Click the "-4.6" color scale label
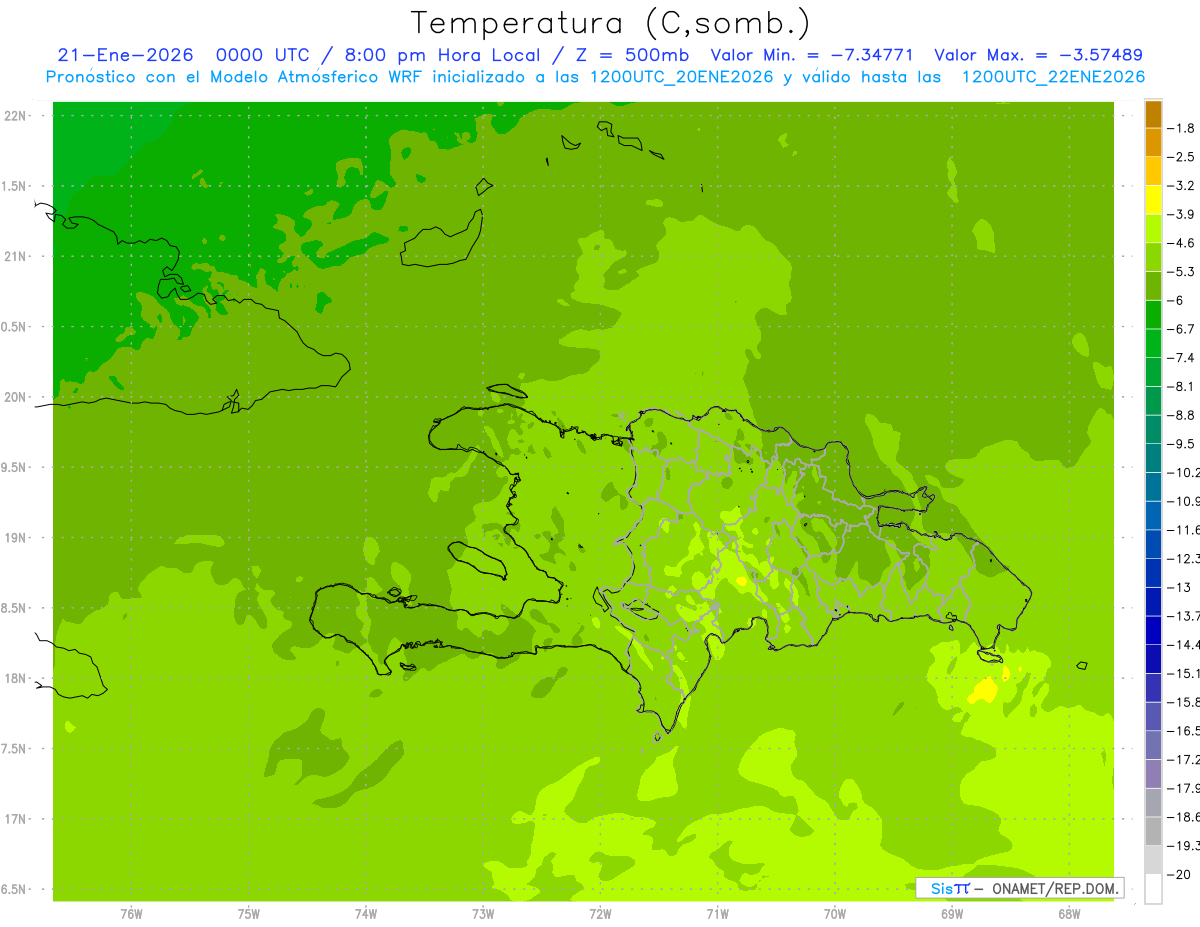This screenshot has width=1200, height=927. tap(1181, 243)
